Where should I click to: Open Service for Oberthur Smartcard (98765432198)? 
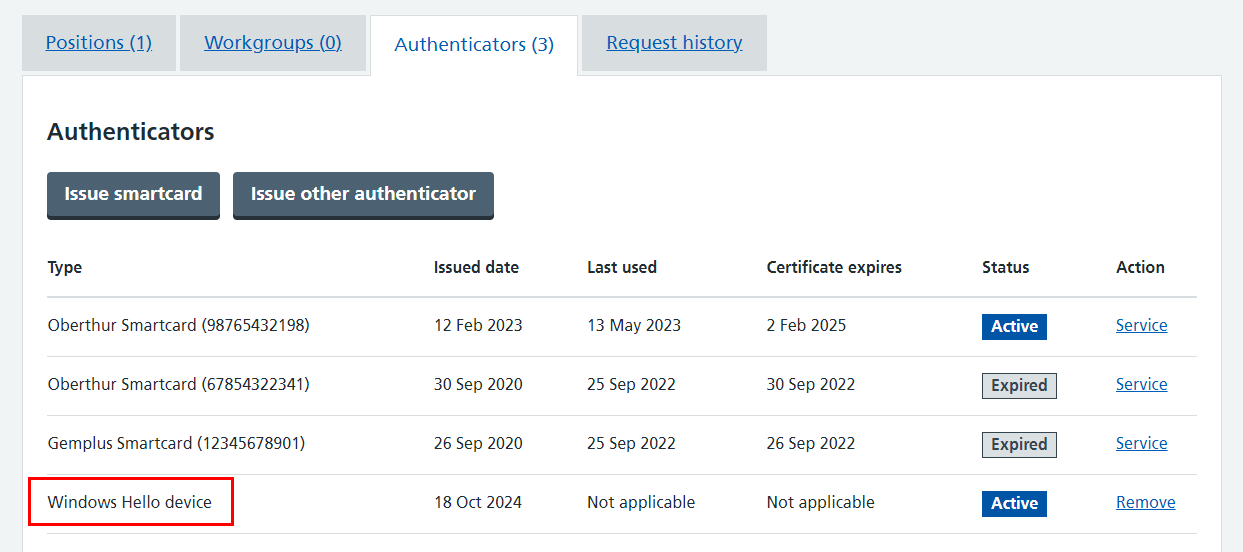pyautogui.click(x=1142, y=325)
